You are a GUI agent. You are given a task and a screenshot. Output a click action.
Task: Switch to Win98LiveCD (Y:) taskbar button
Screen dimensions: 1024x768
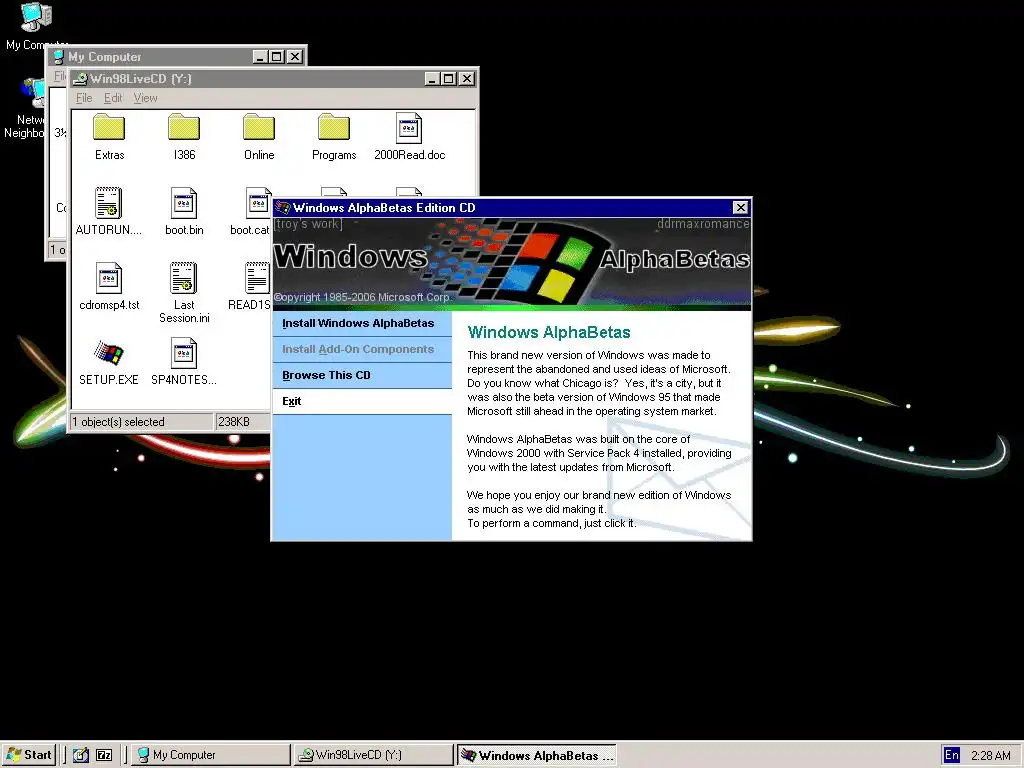click(373, 755)
